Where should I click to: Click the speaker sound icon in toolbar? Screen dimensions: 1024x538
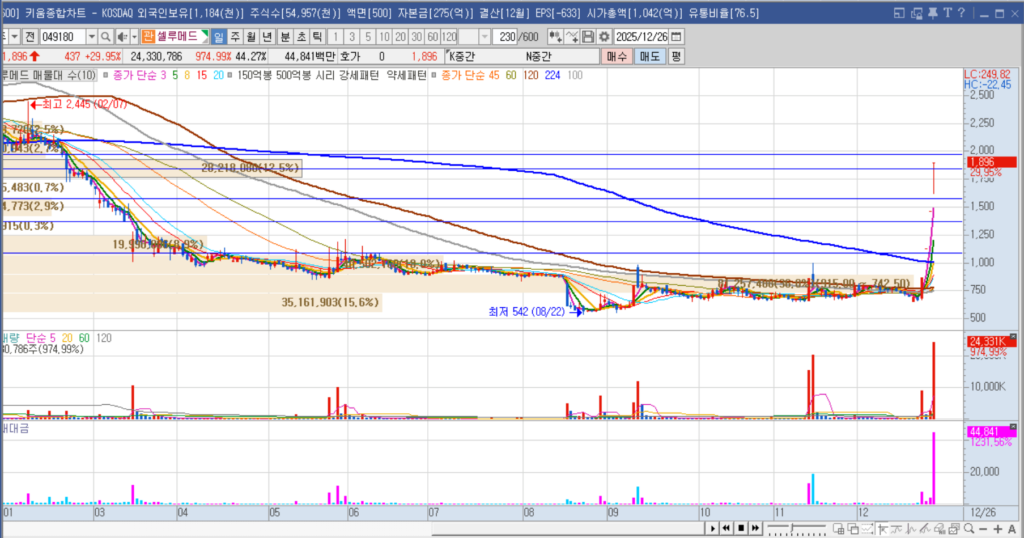[x=121, y=37]
